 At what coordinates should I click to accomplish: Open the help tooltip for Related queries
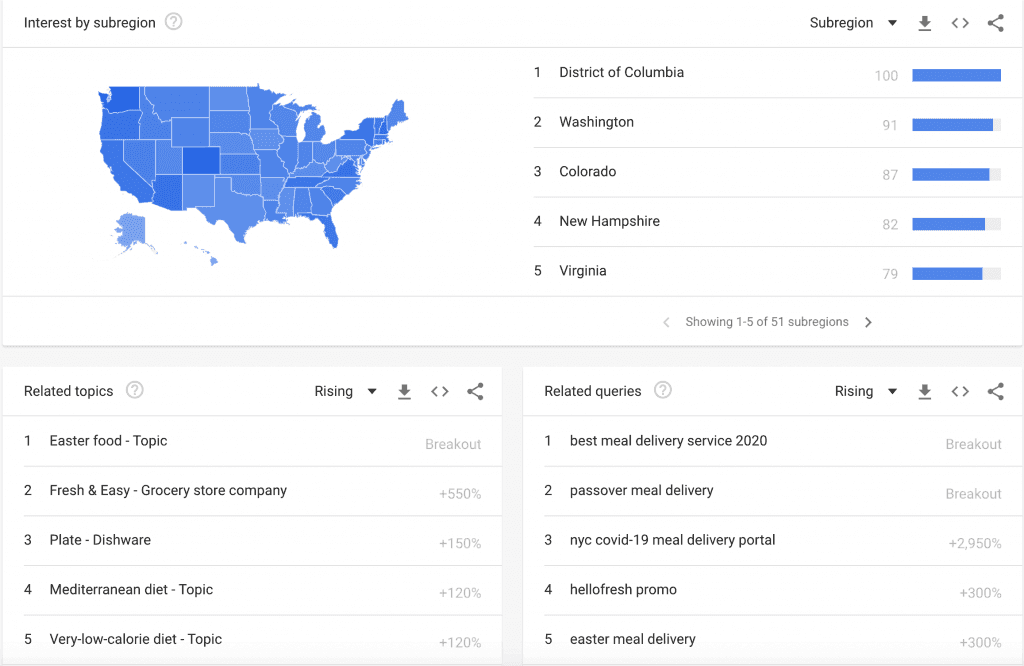click(x=662, y=391)
